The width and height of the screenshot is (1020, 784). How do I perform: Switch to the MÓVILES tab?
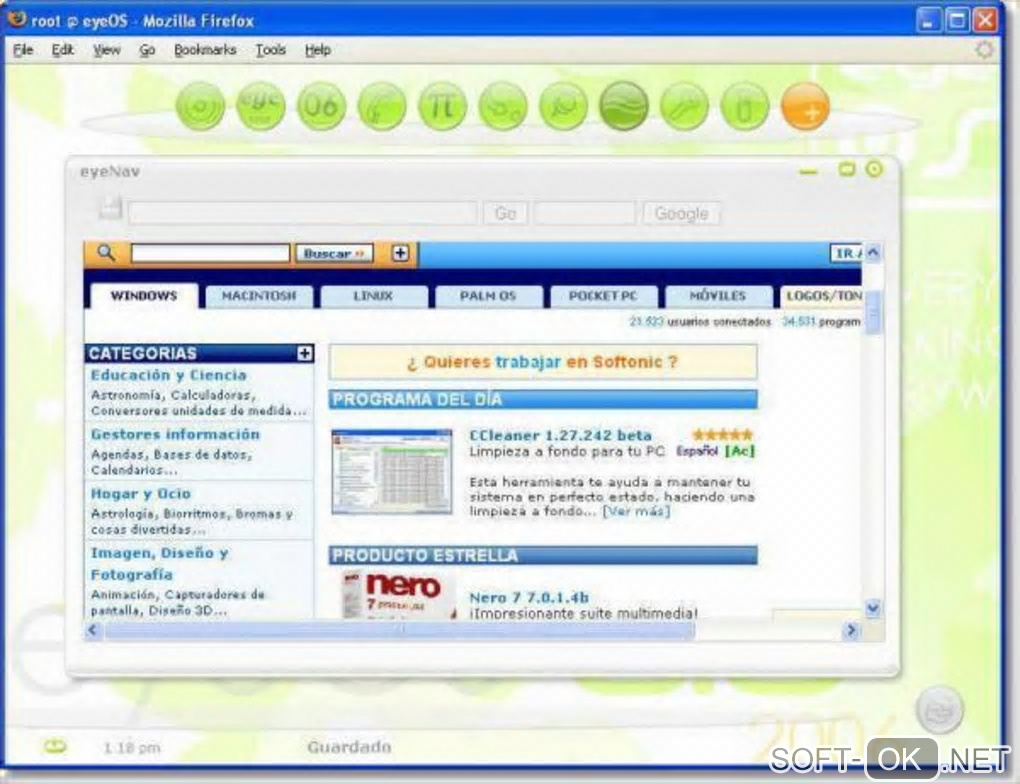coord(718,296)
